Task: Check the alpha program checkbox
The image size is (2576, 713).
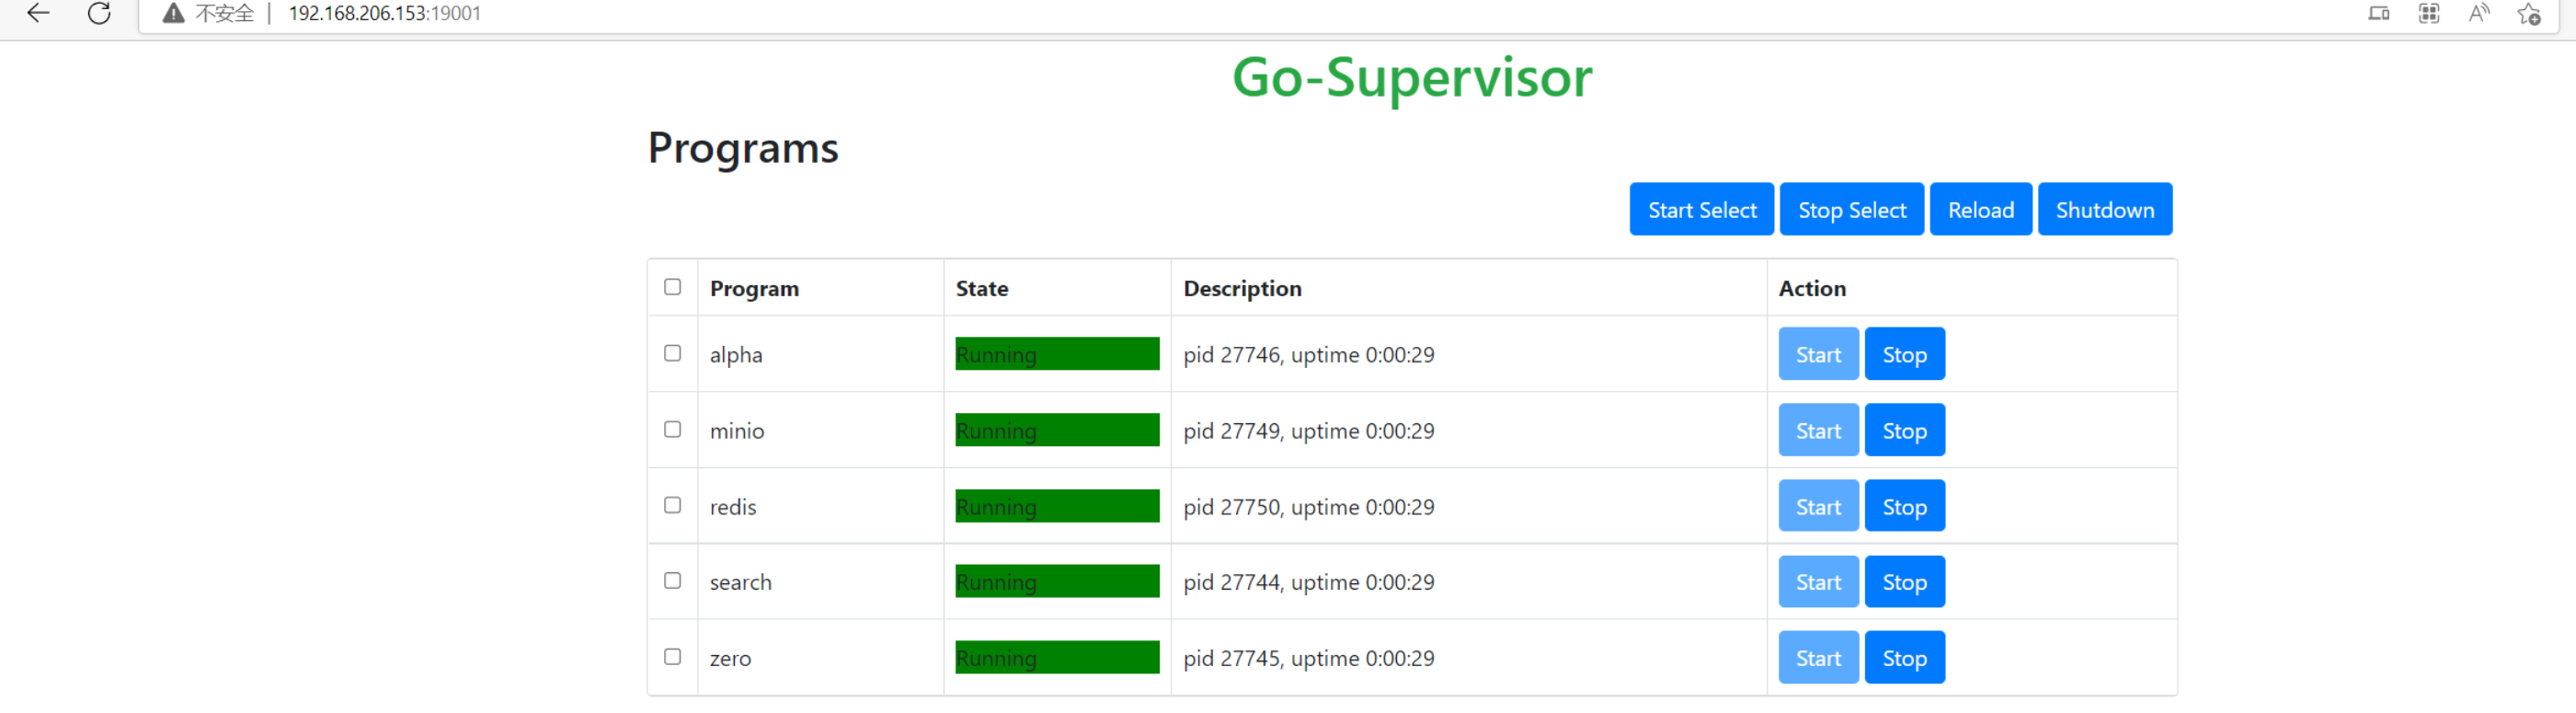Action: click(x=672, y=353)
